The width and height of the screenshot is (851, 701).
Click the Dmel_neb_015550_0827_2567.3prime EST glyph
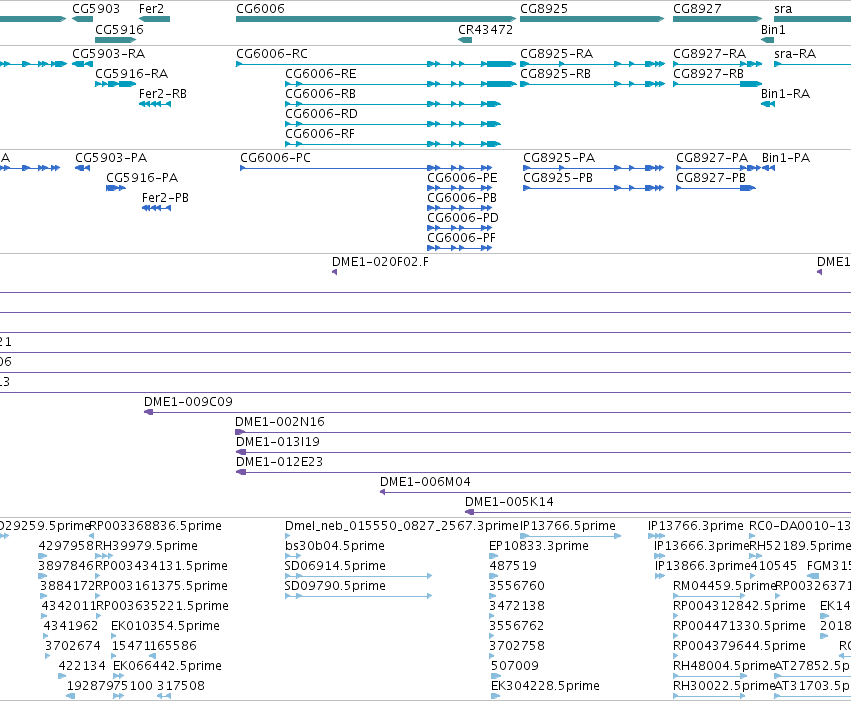coord(288,536)
